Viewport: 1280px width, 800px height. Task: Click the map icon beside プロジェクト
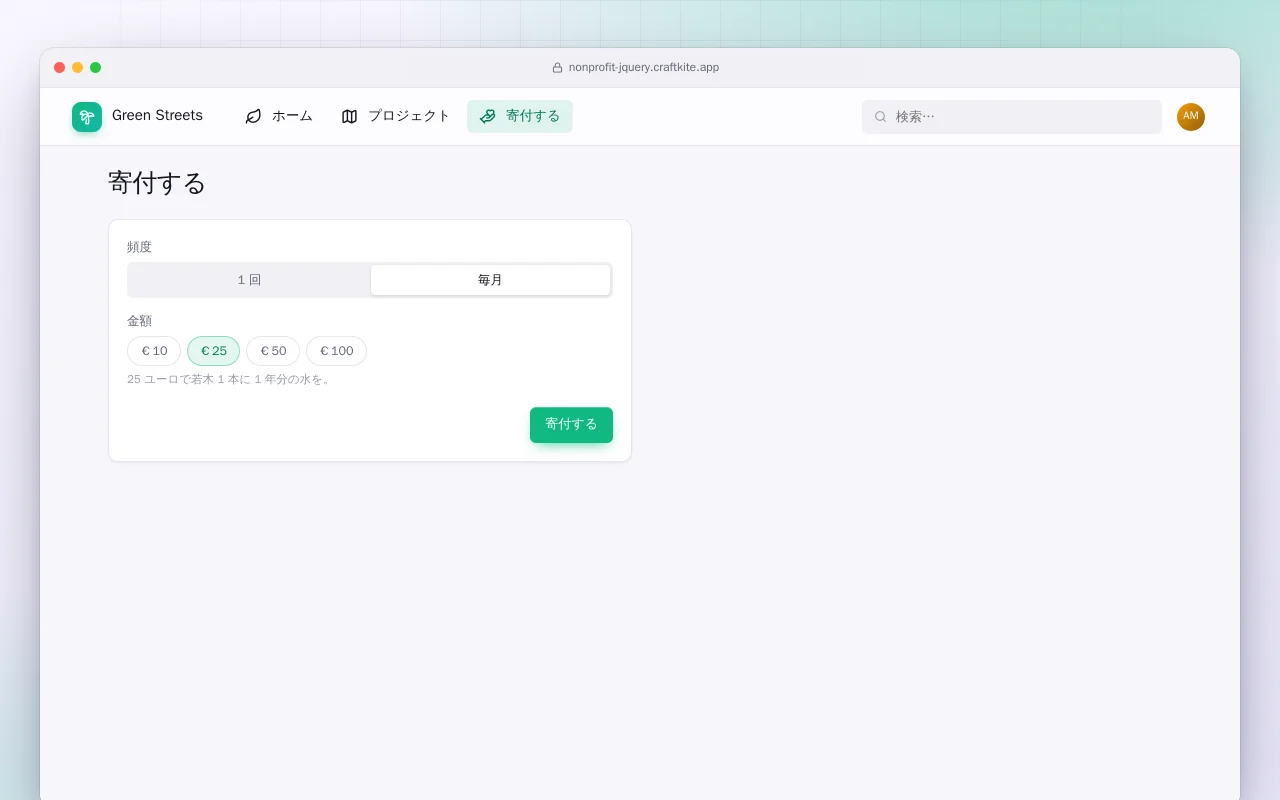pyautogui.click(x=349, y=117)
